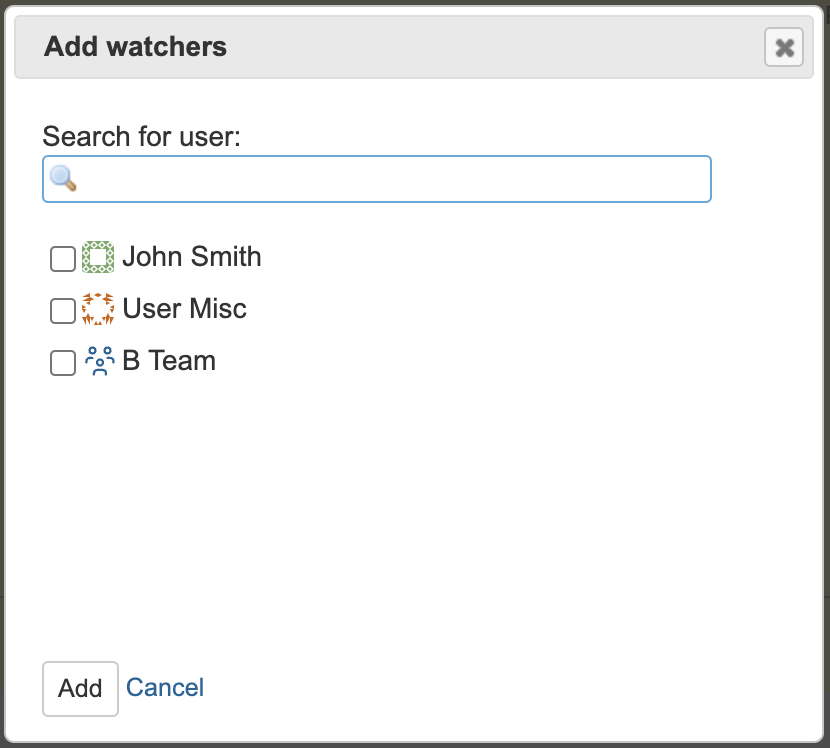Close the Add watchers dialog
This screenshot has width=830, height=748.
[783, 47]
